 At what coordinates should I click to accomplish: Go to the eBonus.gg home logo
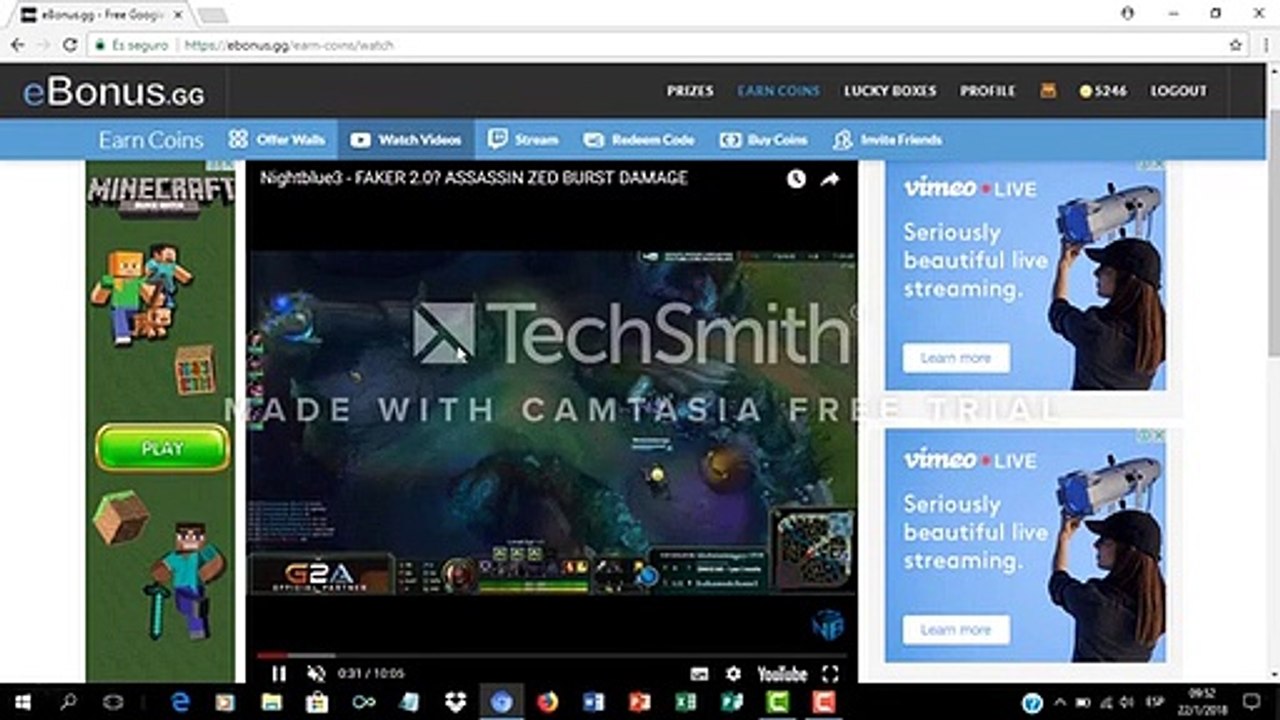114,92
